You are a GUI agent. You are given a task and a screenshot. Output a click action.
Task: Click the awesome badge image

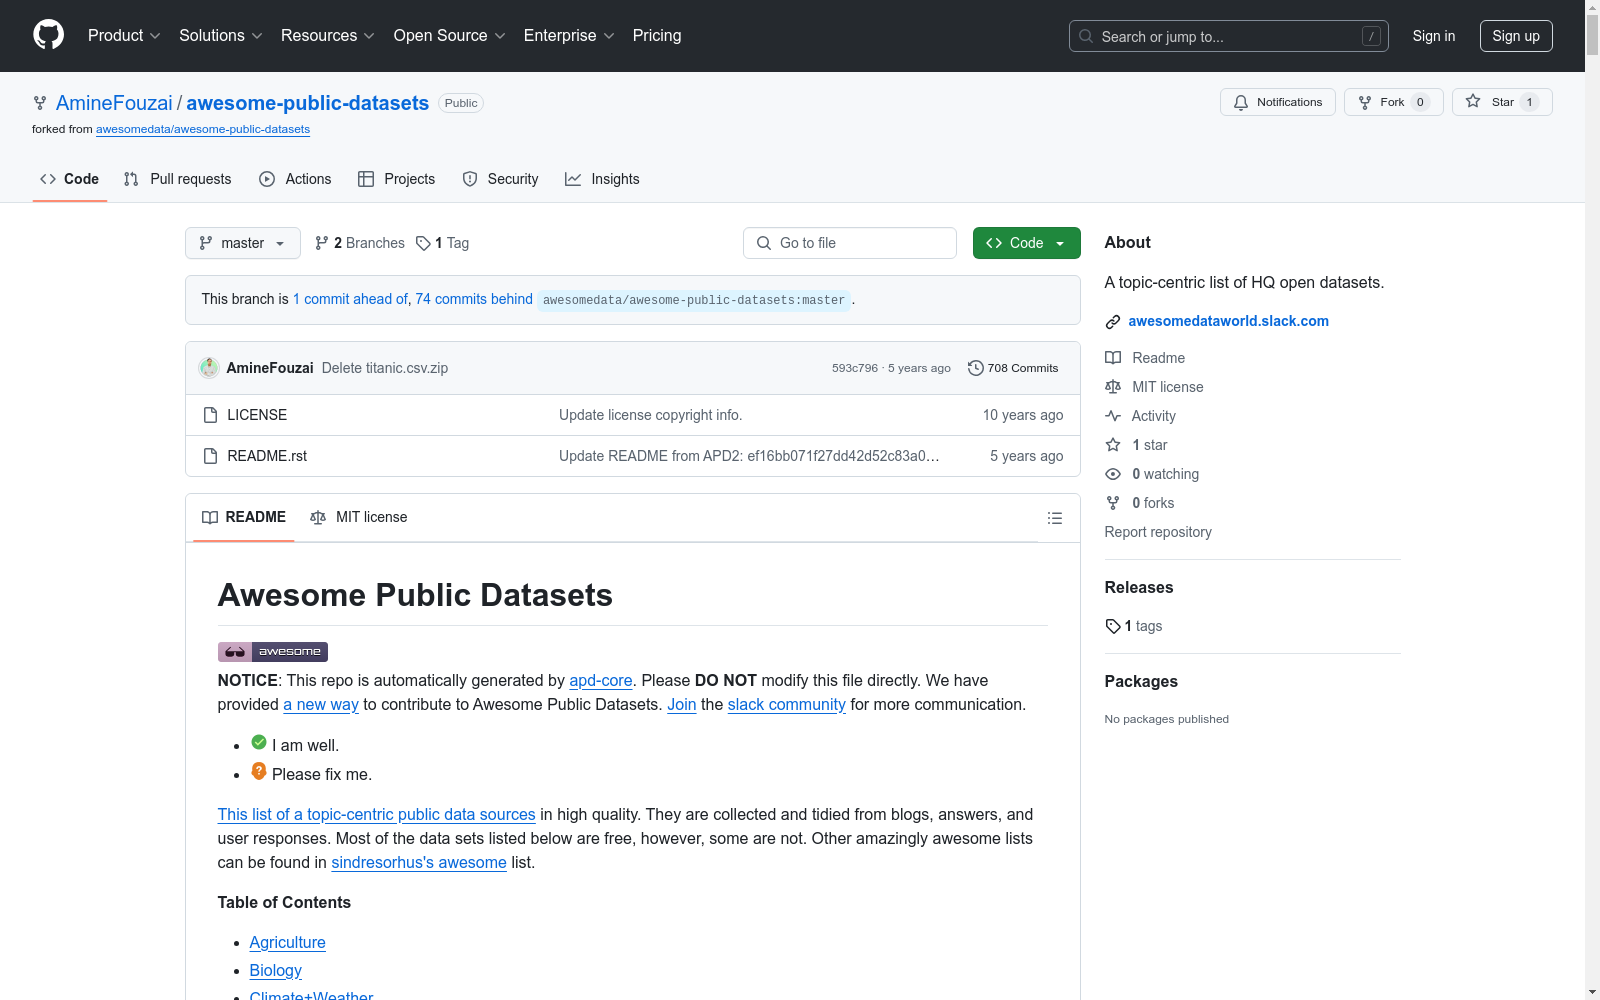(273, 652)
